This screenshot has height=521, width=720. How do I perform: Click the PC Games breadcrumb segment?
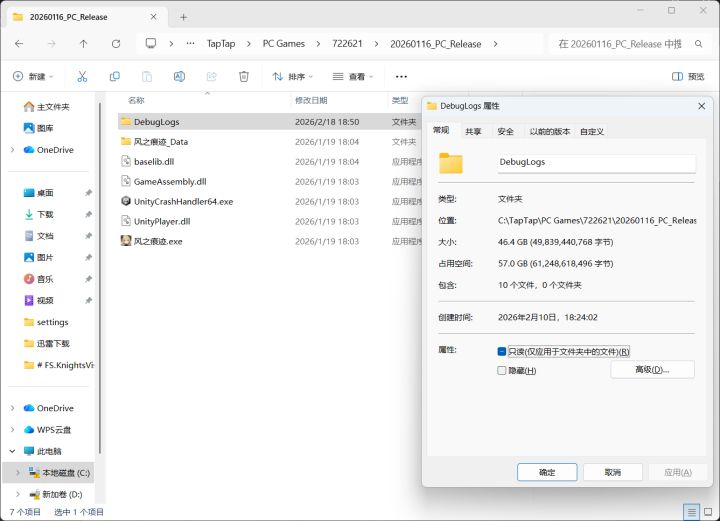click(284, 44)
